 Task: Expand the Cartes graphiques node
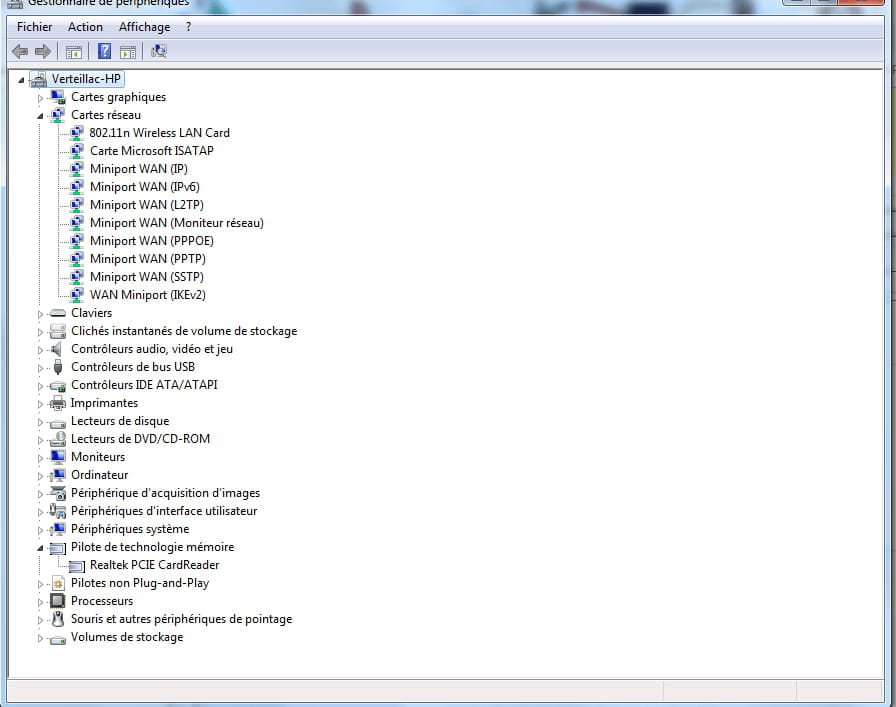click(40, 98)
